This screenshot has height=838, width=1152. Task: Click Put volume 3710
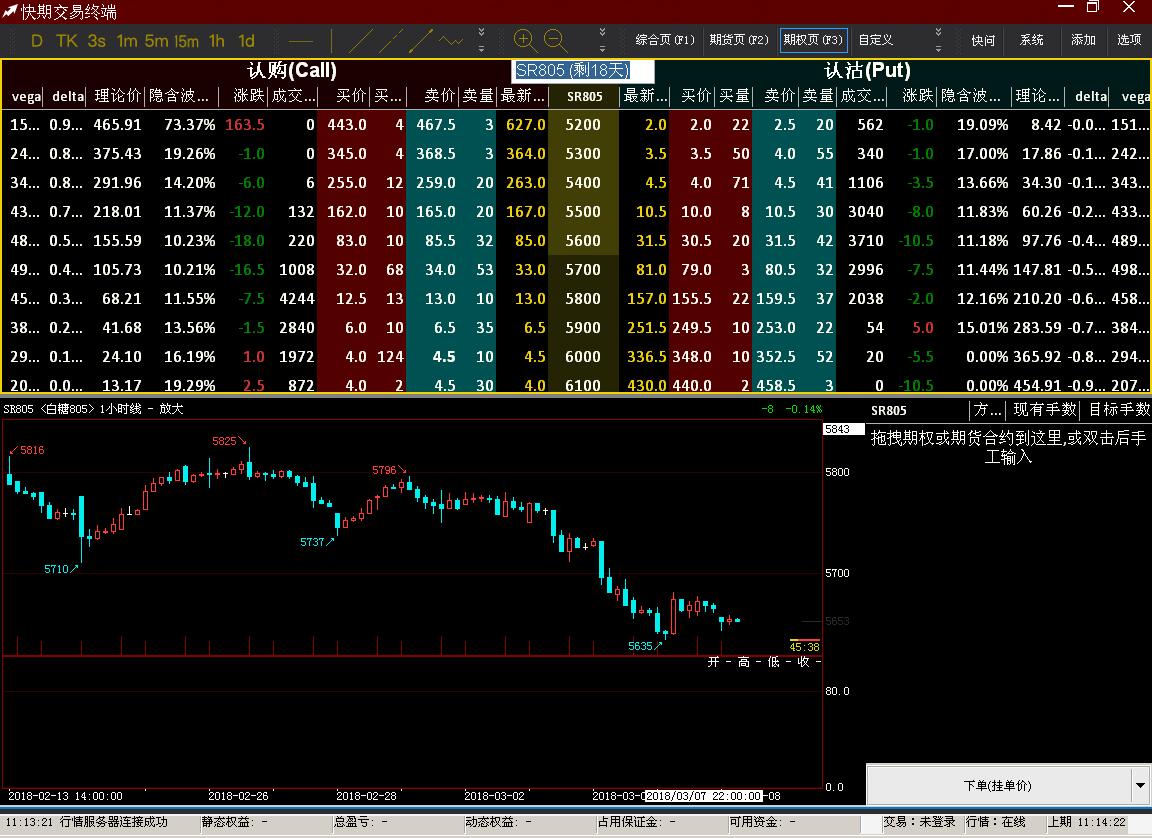click(865, 241)
